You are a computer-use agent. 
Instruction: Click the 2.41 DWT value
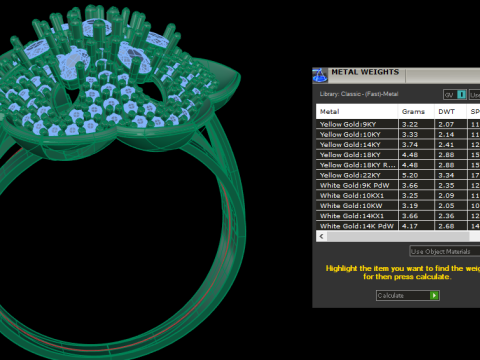[x=446, y=145]
